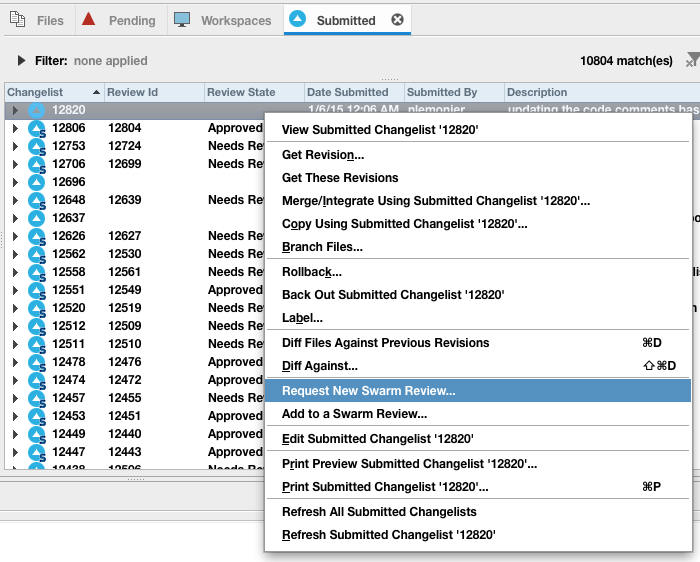Click changelist icon for 12511

[x=37, y=344]
